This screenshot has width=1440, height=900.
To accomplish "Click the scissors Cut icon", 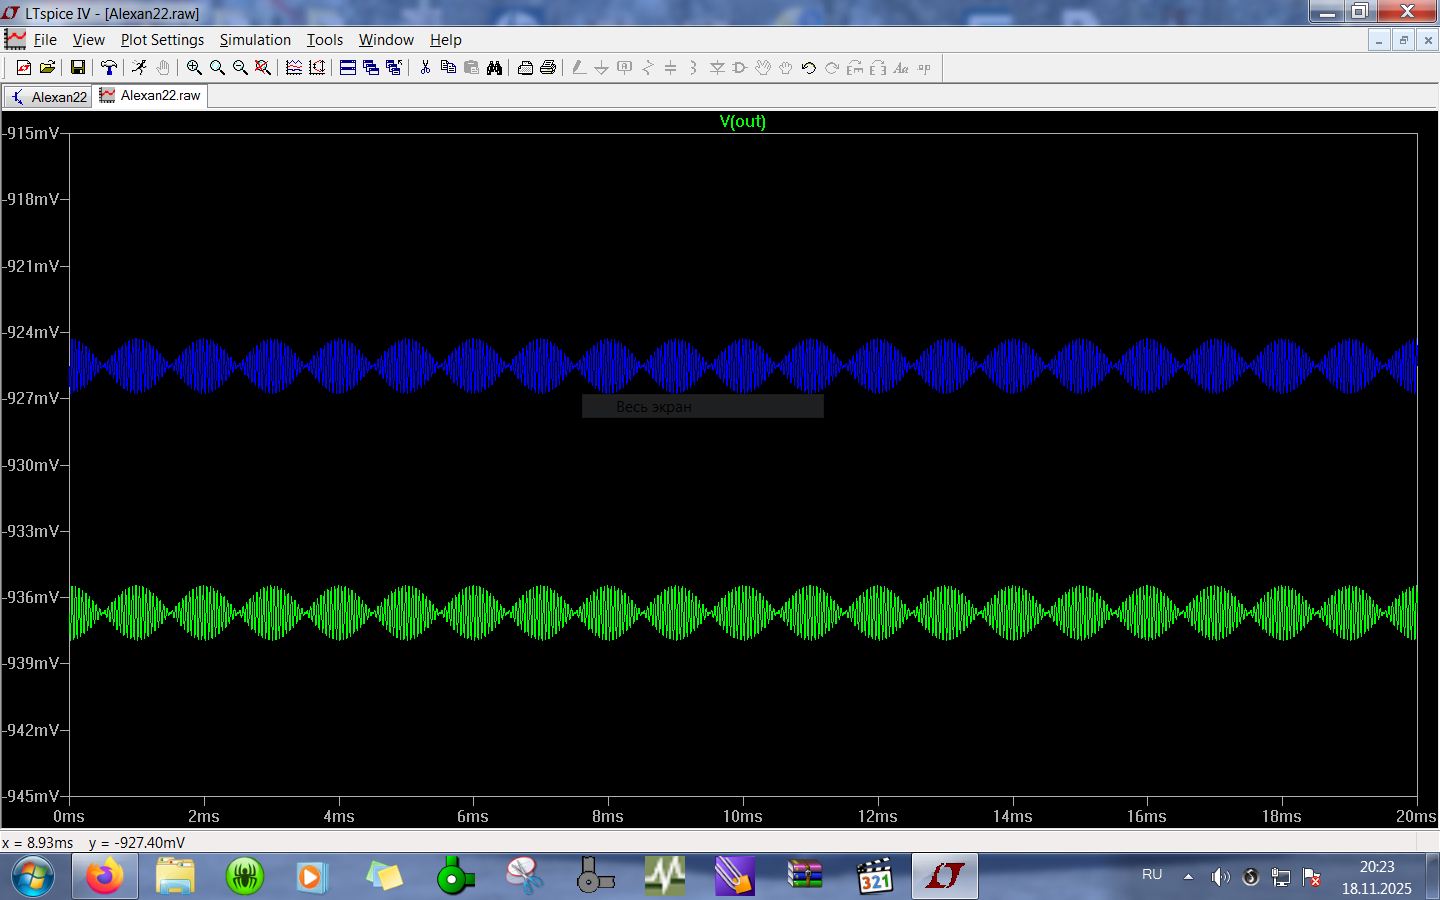I will click(425, 68).
